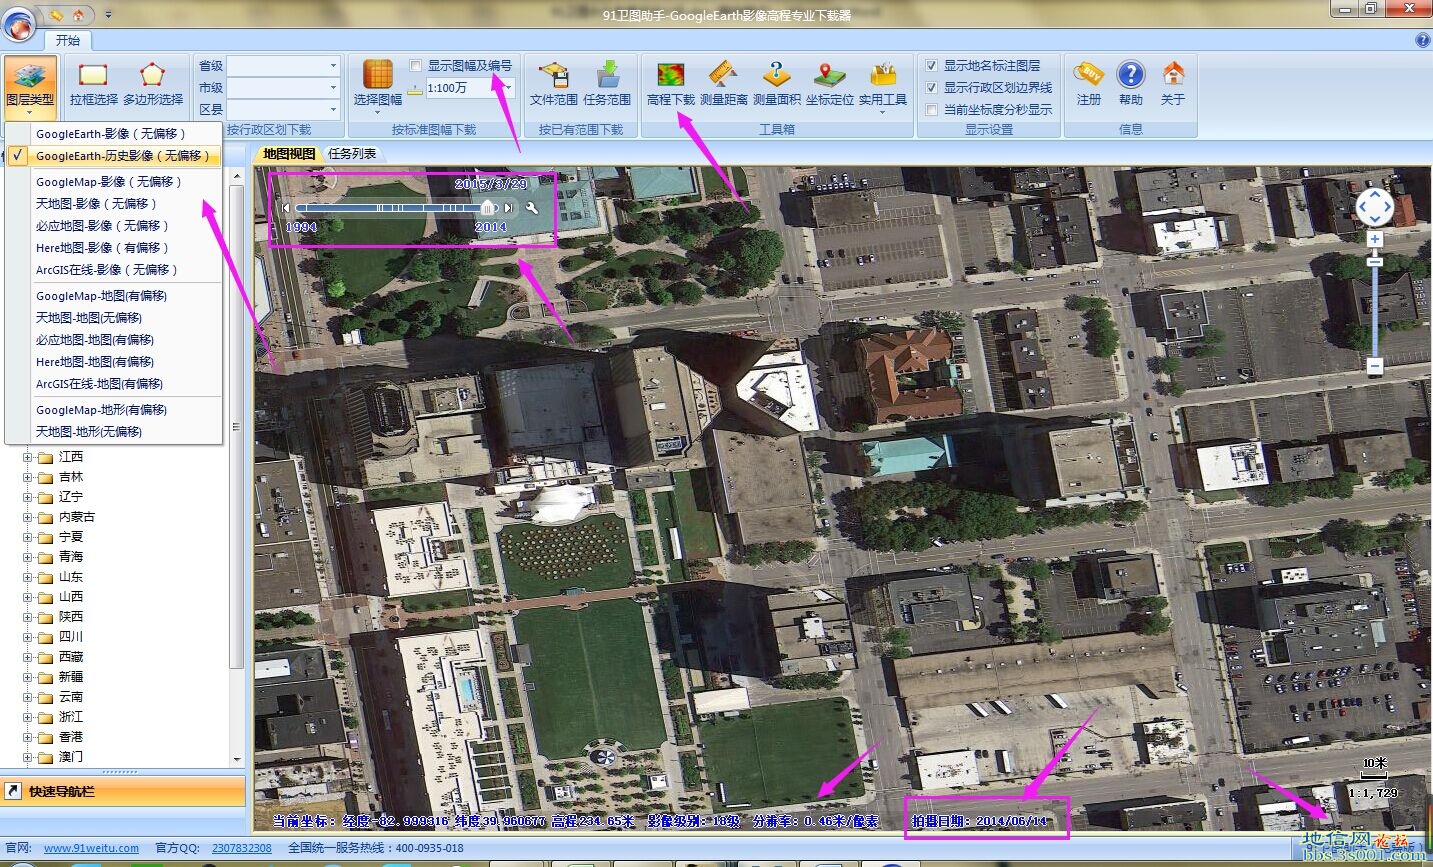Choose GoogleMap-地形(有偏移) layer
1433x867 pixels.
(113, 409)
